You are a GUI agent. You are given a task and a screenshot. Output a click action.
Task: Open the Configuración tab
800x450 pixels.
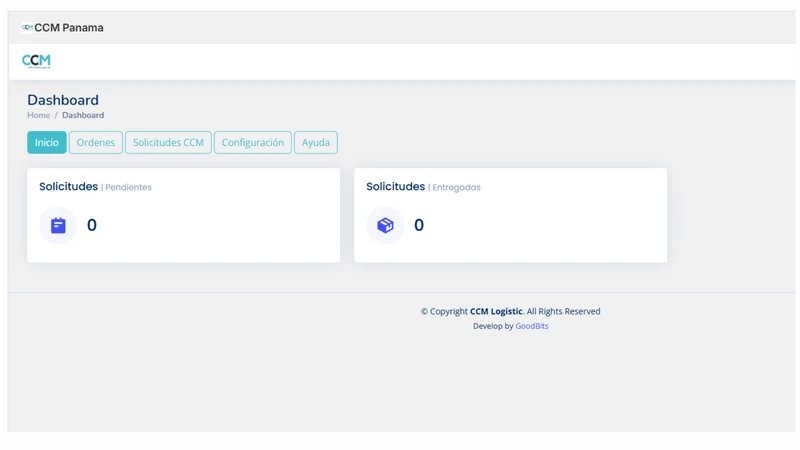(x=253, y=142)
